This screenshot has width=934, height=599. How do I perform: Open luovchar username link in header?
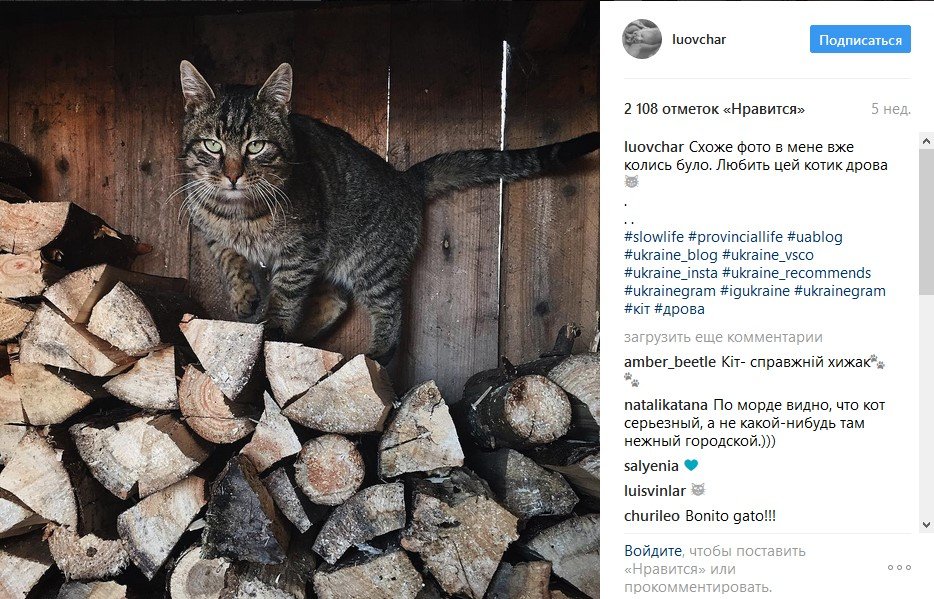699,39
